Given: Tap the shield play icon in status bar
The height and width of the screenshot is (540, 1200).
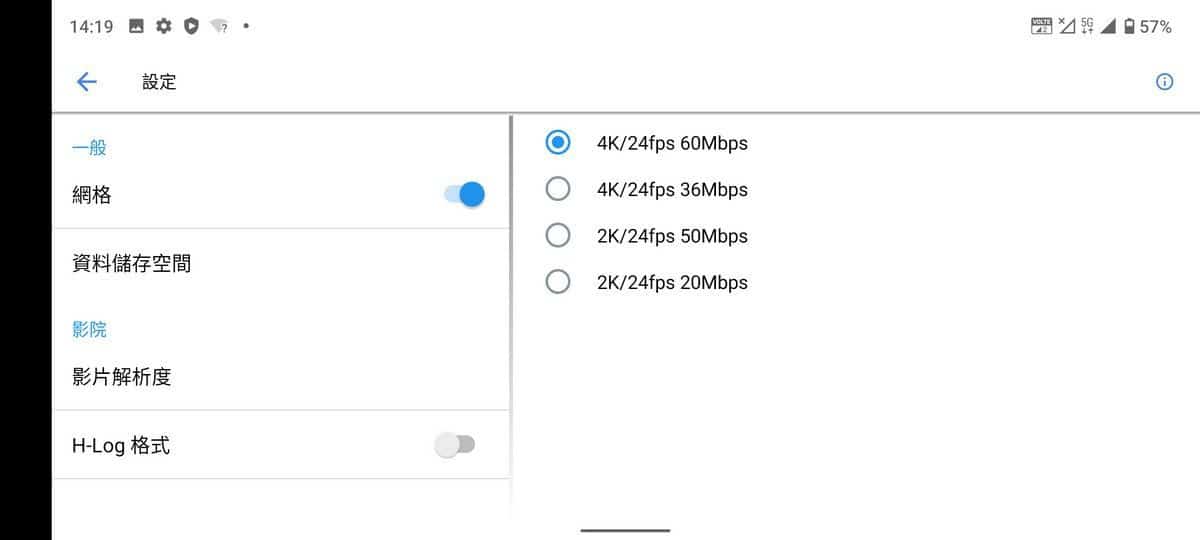Looking at the screenshot, I should click(191, 27).
